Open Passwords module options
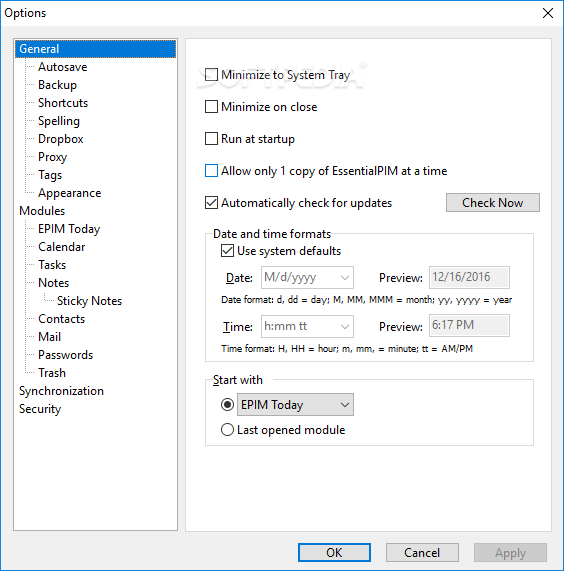The height and width of the screenshot is (571, 564). (x=66, y=355)
